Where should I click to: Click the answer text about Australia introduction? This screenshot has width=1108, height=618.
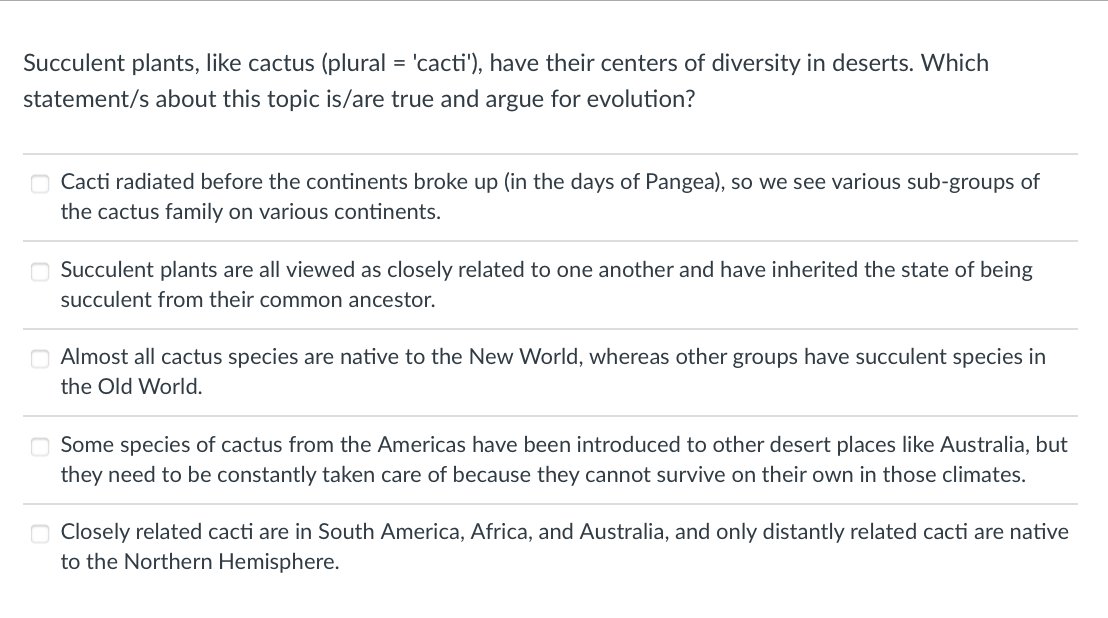[x=564, y=459]
